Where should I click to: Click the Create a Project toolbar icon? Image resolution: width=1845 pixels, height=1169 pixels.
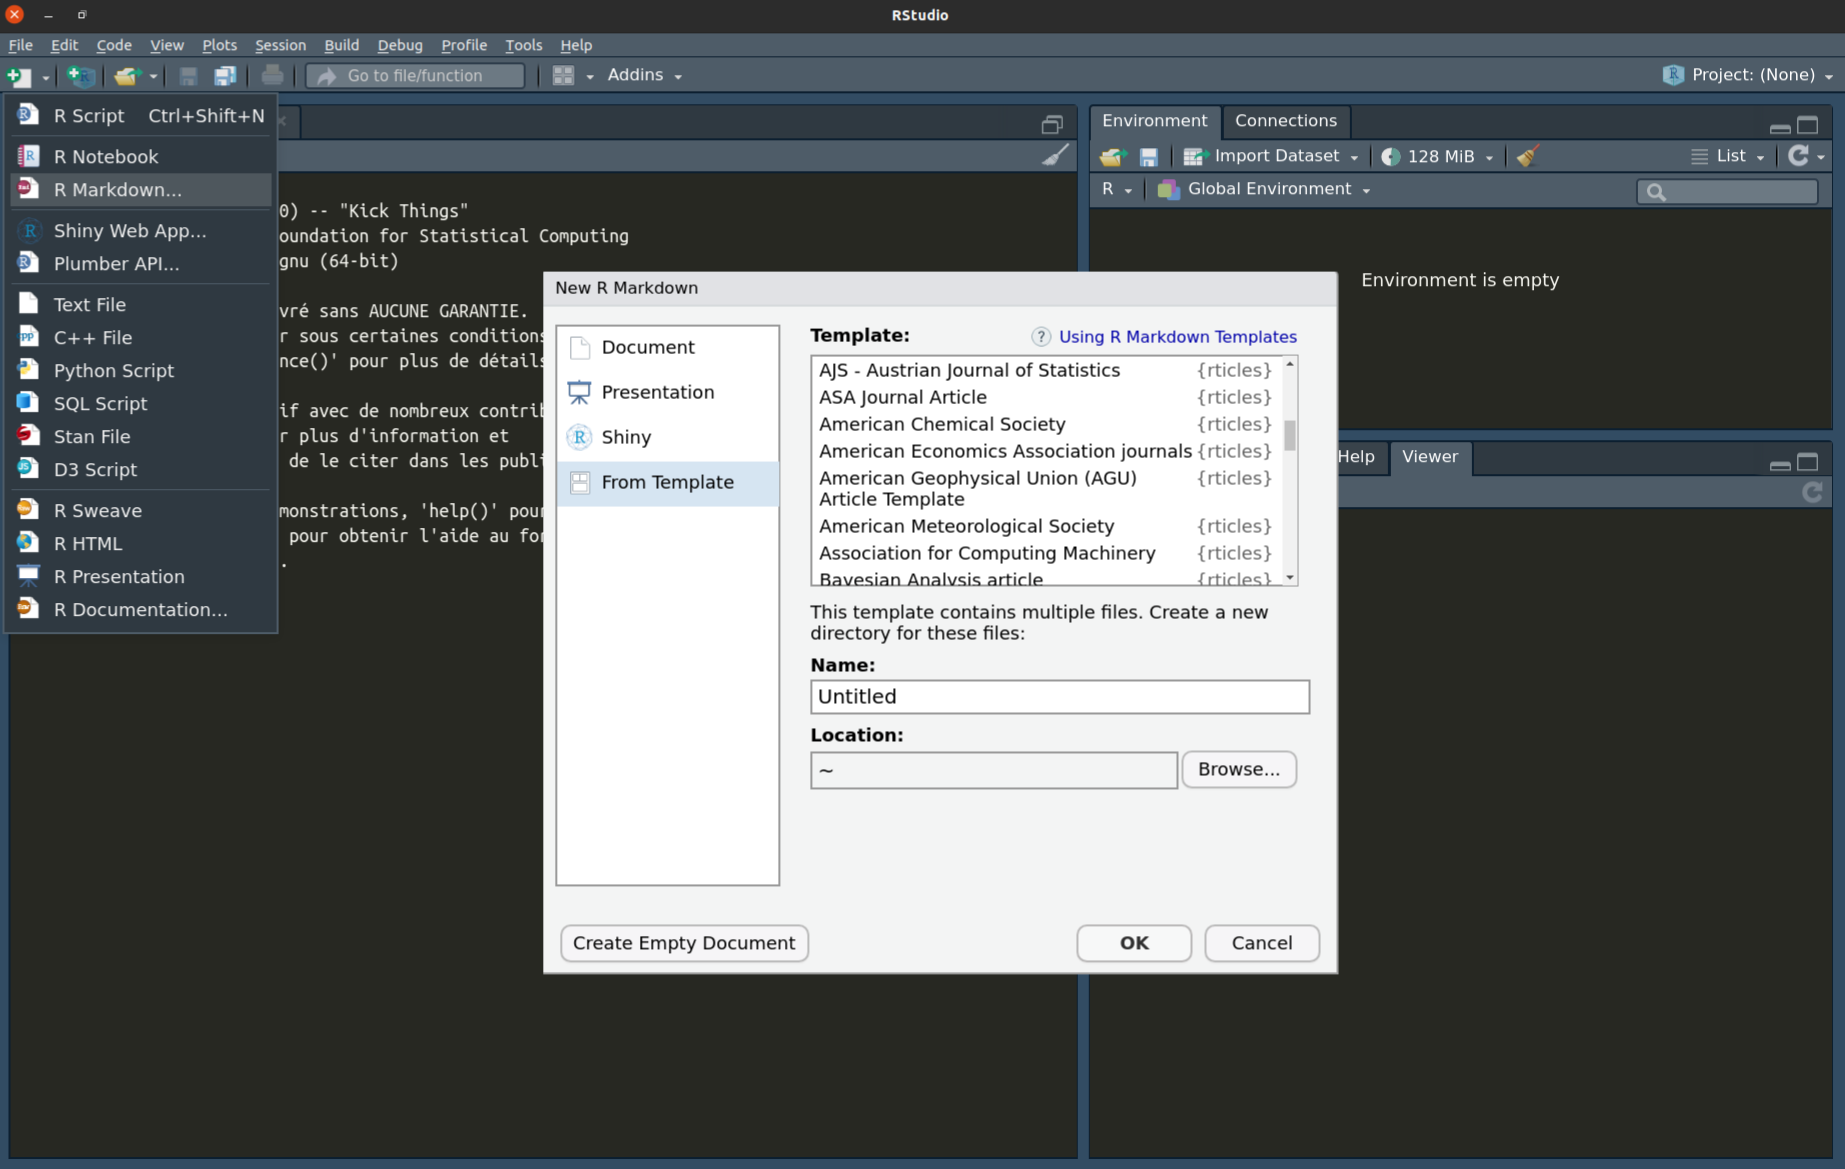click(x=80, y=76)
